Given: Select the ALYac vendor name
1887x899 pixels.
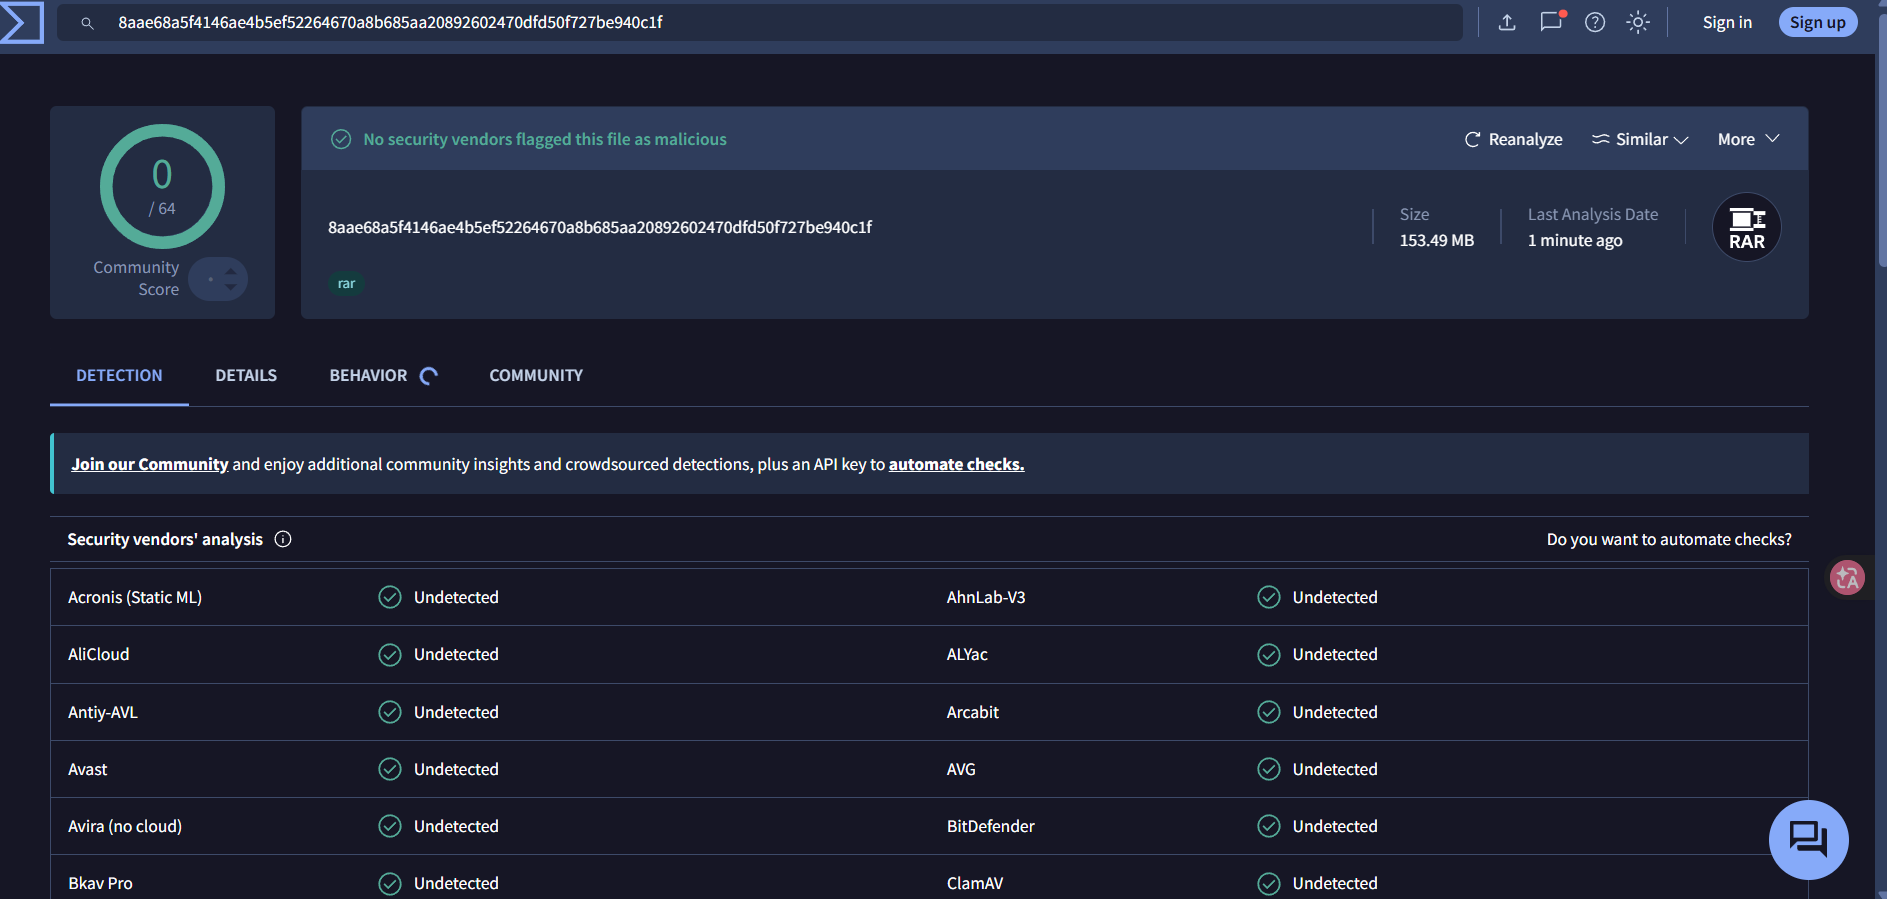Looking at the screenshot, I should tap(967, 654).
